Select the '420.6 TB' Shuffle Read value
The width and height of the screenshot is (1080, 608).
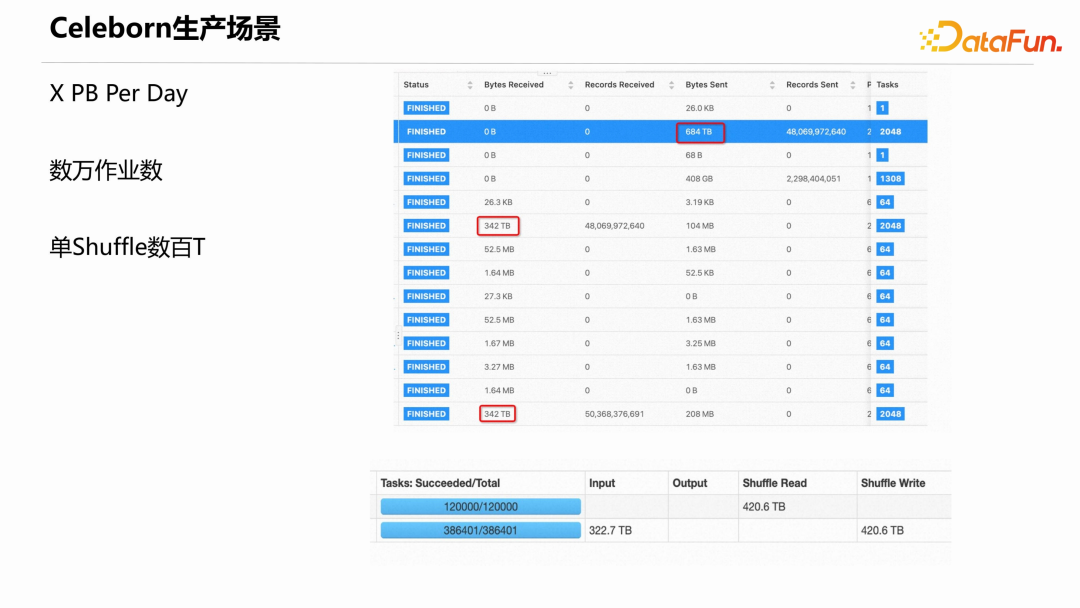click(764, 507)
